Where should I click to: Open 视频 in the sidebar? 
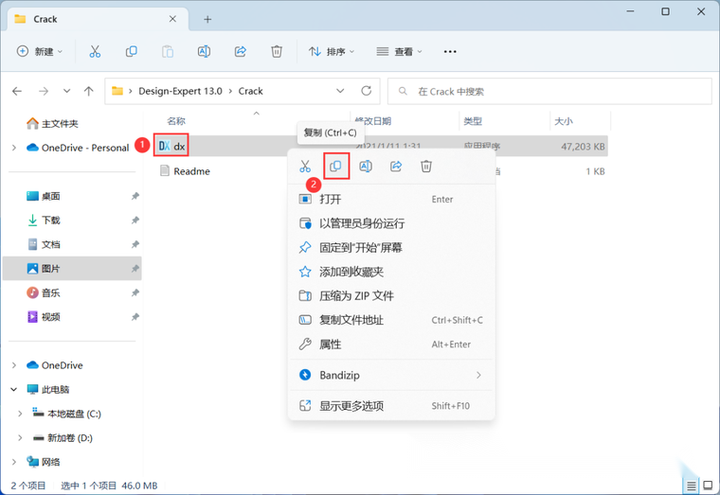(44, 317)
